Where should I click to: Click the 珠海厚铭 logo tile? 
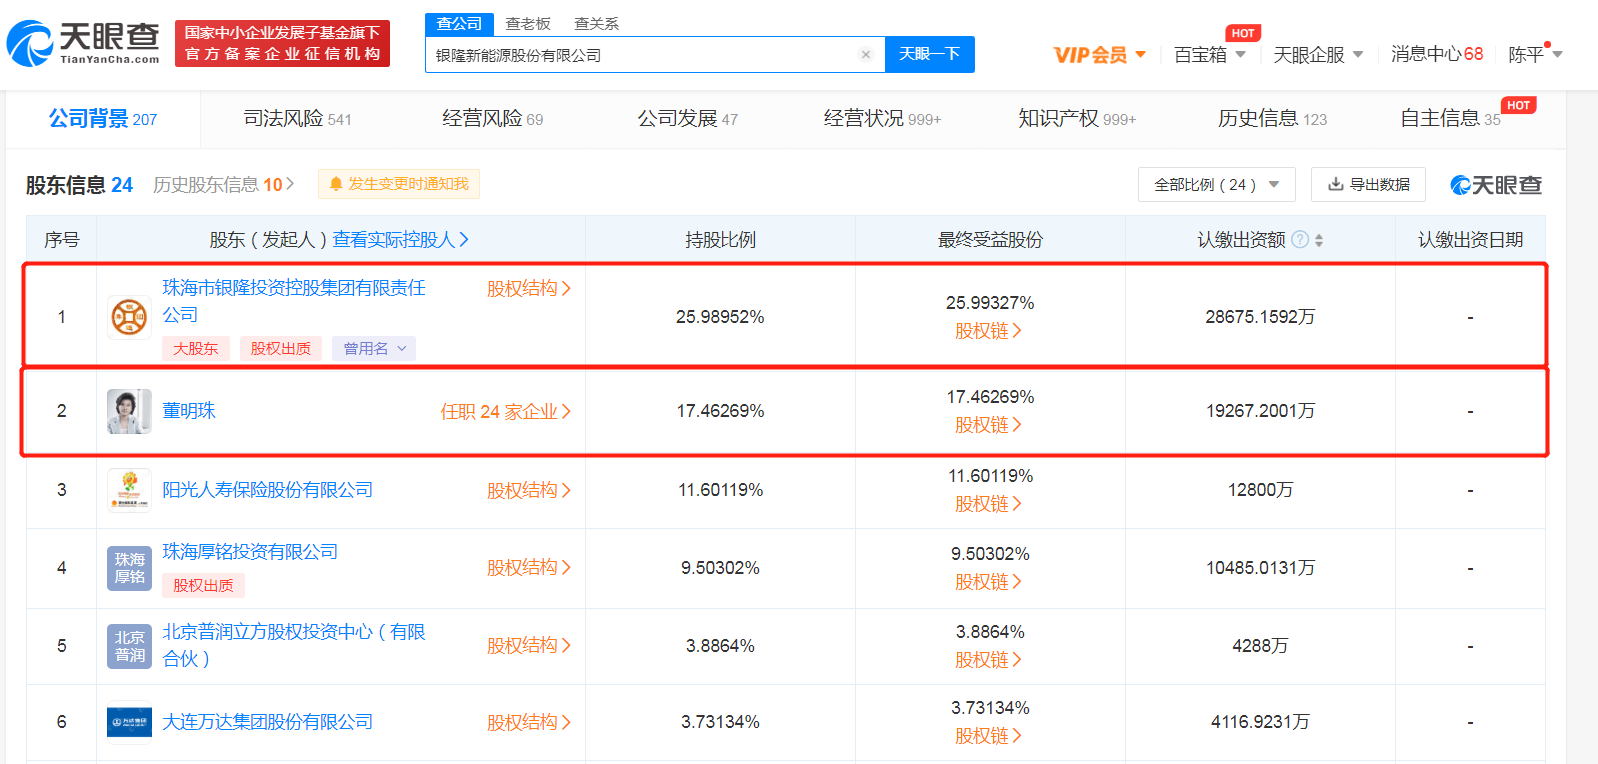click(129, 568)
